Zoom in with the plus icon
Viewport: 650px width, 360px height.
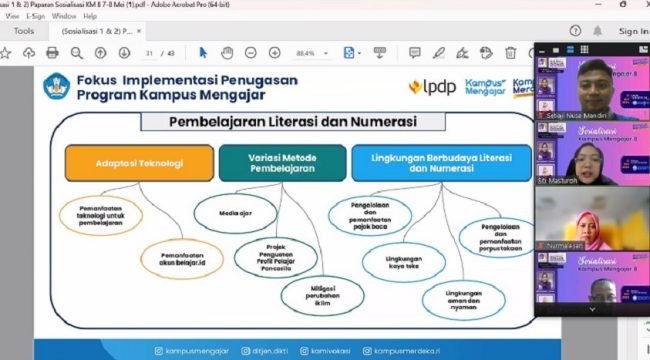pos(274,53)
